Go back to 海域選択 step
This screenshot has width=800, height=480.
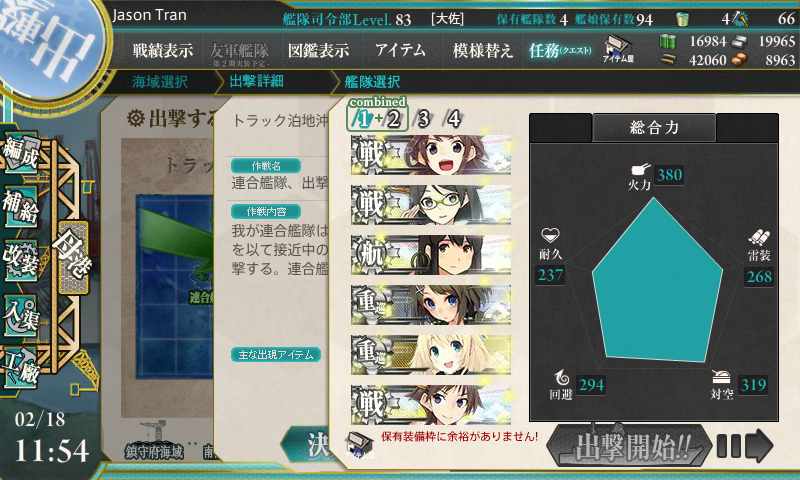point(160,82)
